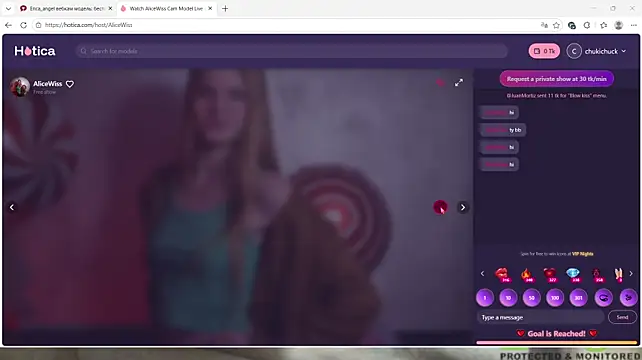
Task: Expand video to fullscreen with arrows icon
Action: tap(459, 83)
